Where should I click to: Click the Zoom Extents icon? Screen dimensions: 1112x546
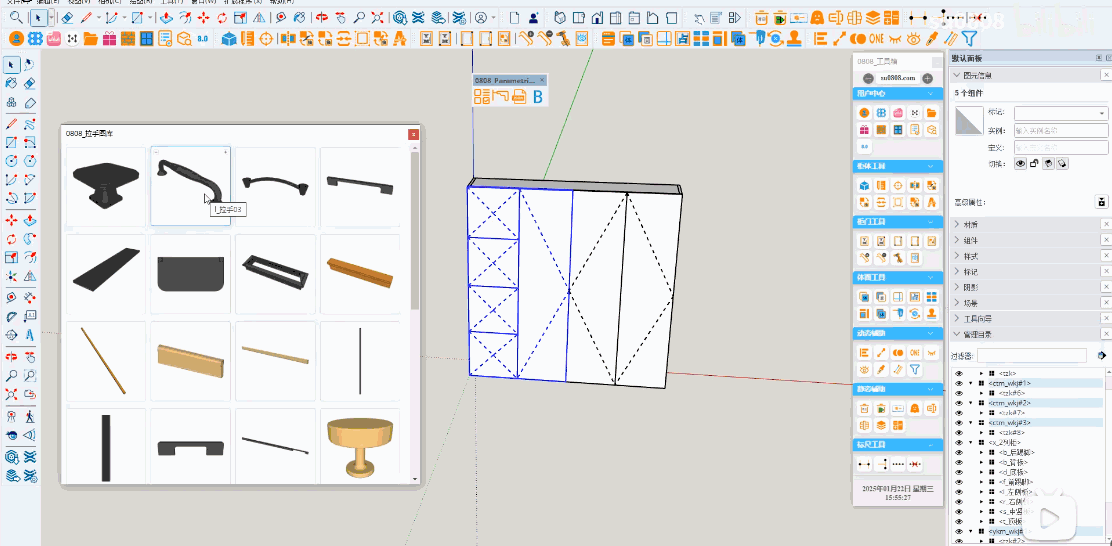[377, 18]
